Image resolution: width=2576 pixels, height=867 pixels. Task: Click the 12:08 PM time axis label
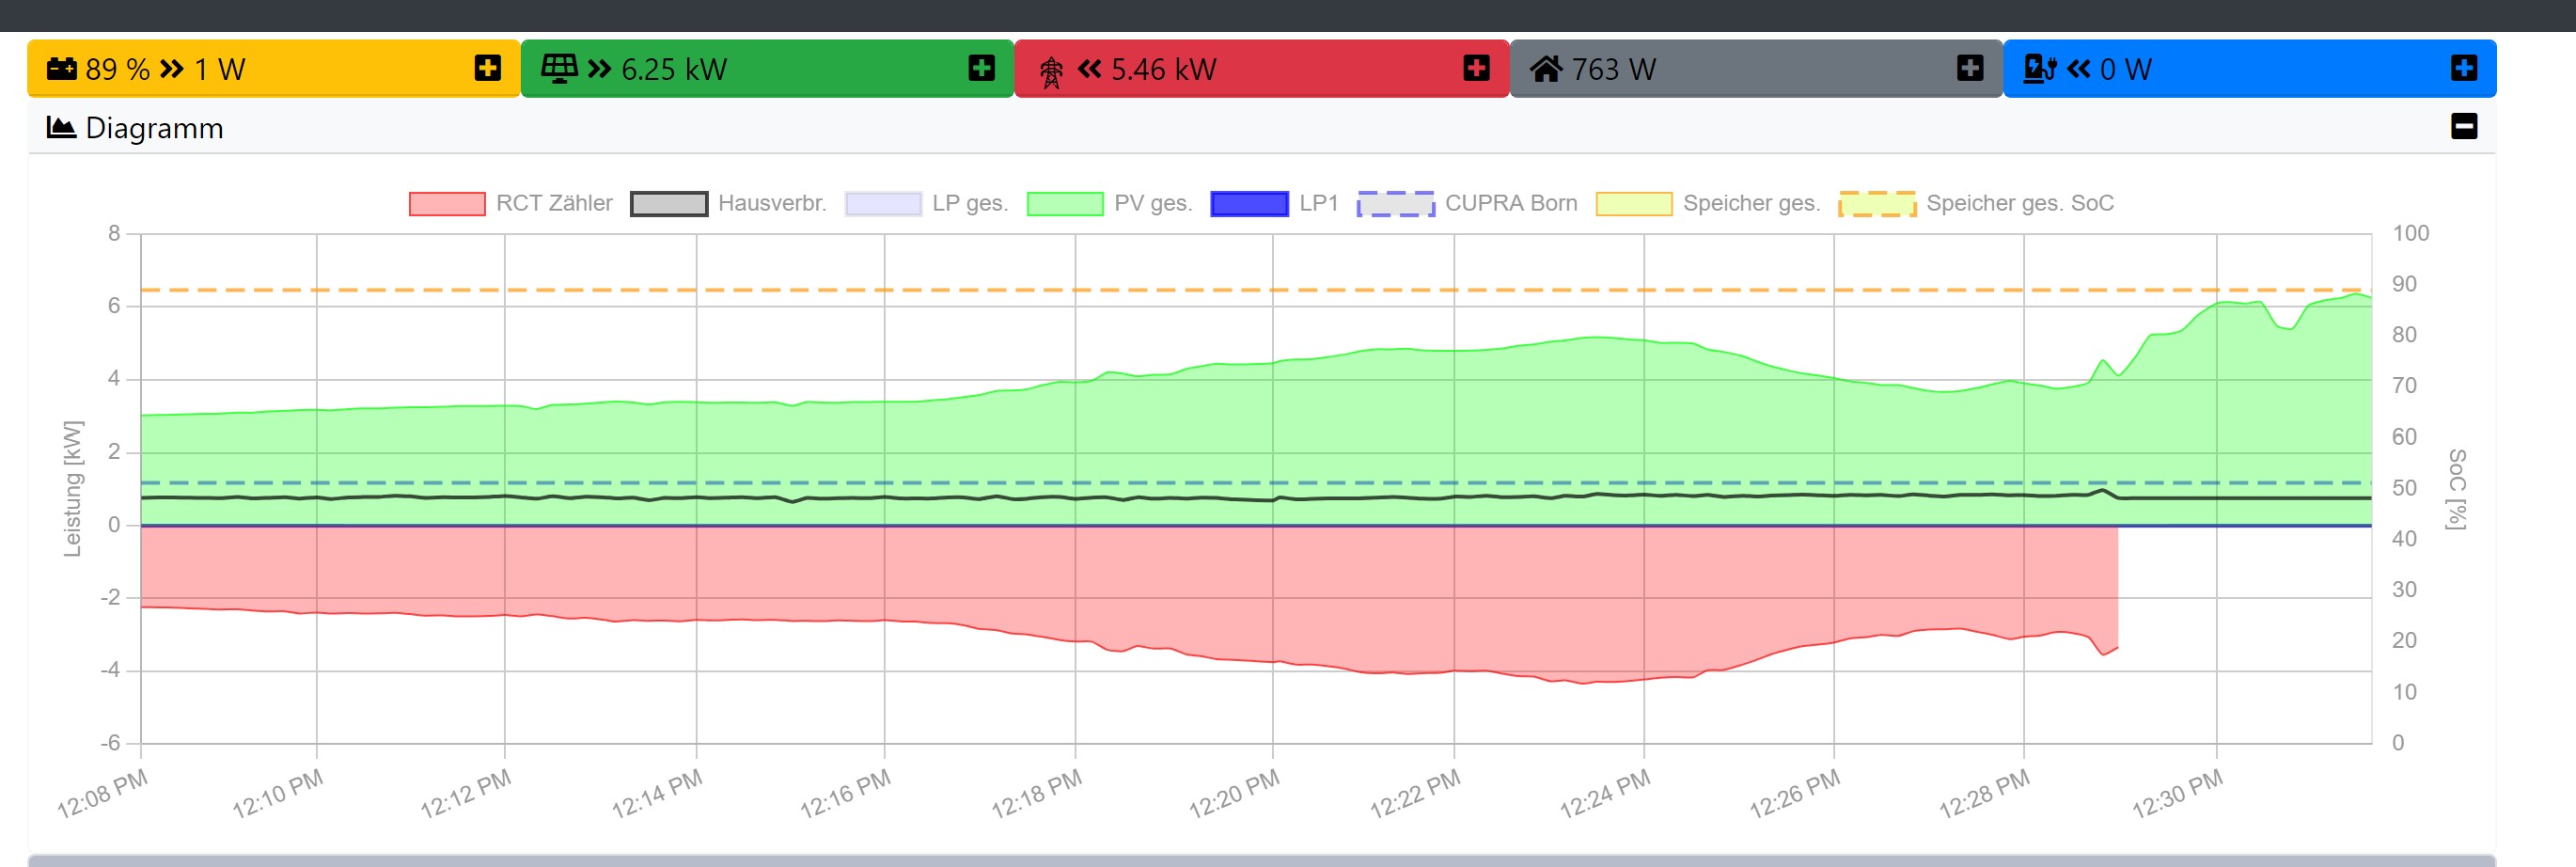[x=102, y=794]
